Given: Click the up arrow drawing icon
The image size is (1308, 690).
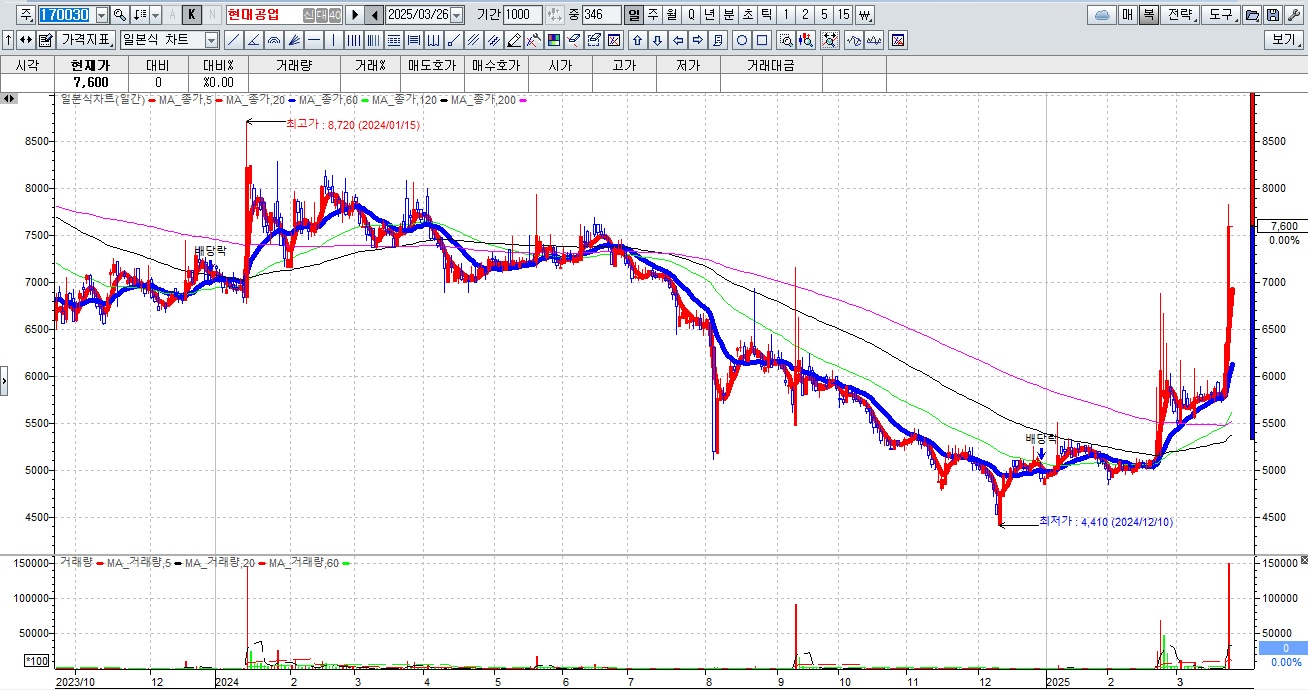Looking at the screenshot, I should (637, 40).
